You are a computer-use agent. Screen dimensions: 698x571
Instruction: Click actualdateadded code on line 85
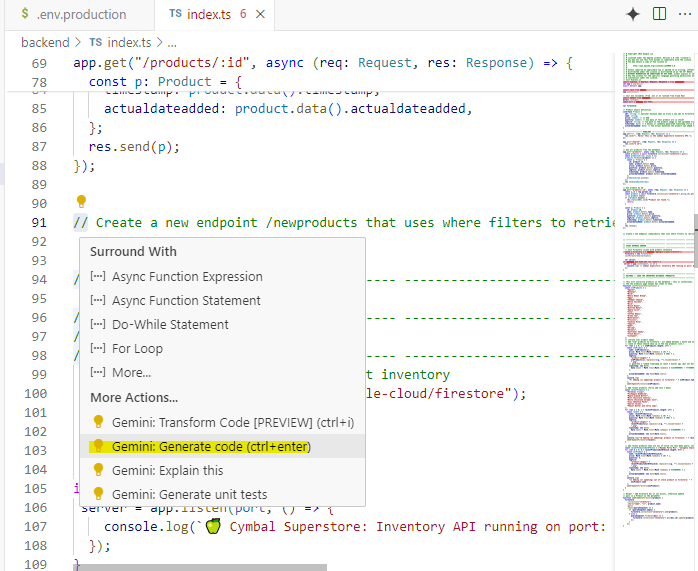click(288, 109)
